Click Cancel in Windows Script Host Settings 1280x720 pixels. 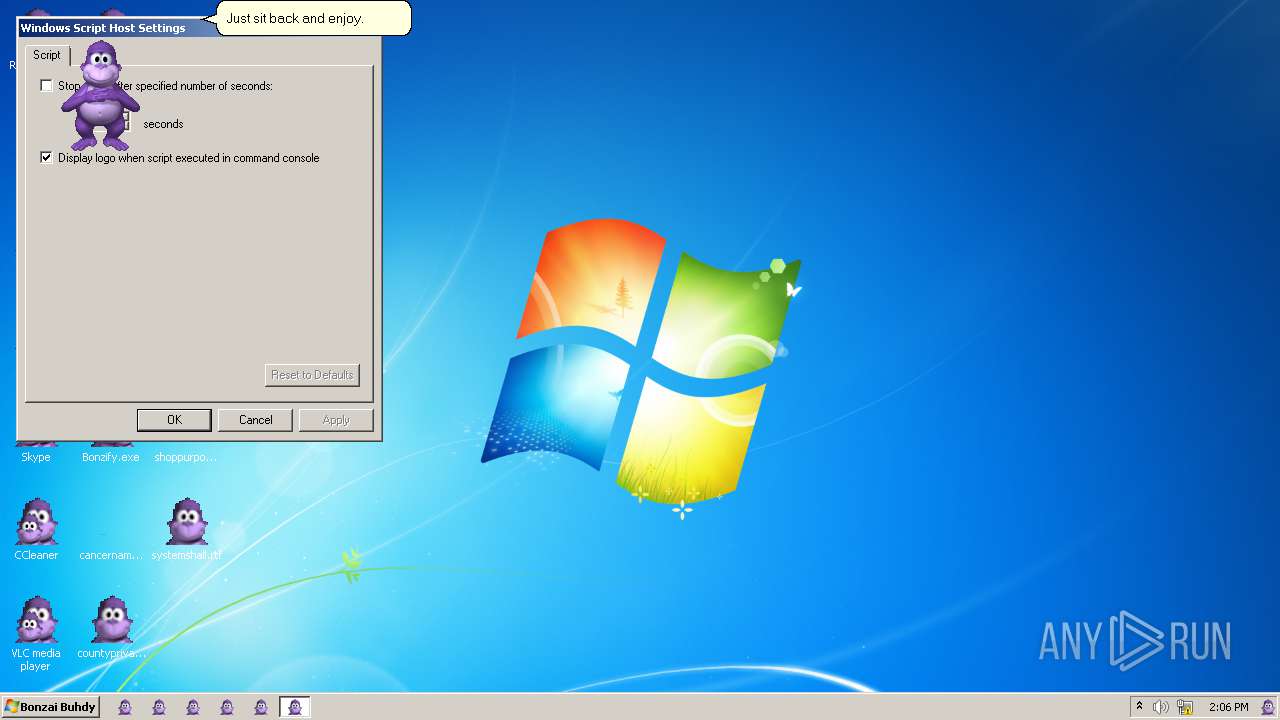pos(255,420)
